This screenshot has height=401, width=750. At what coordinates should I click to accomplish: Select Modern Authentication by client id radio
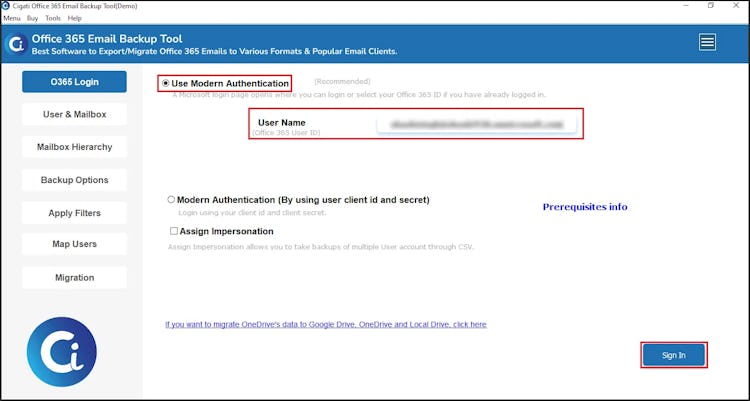click(x=171, y=200)
